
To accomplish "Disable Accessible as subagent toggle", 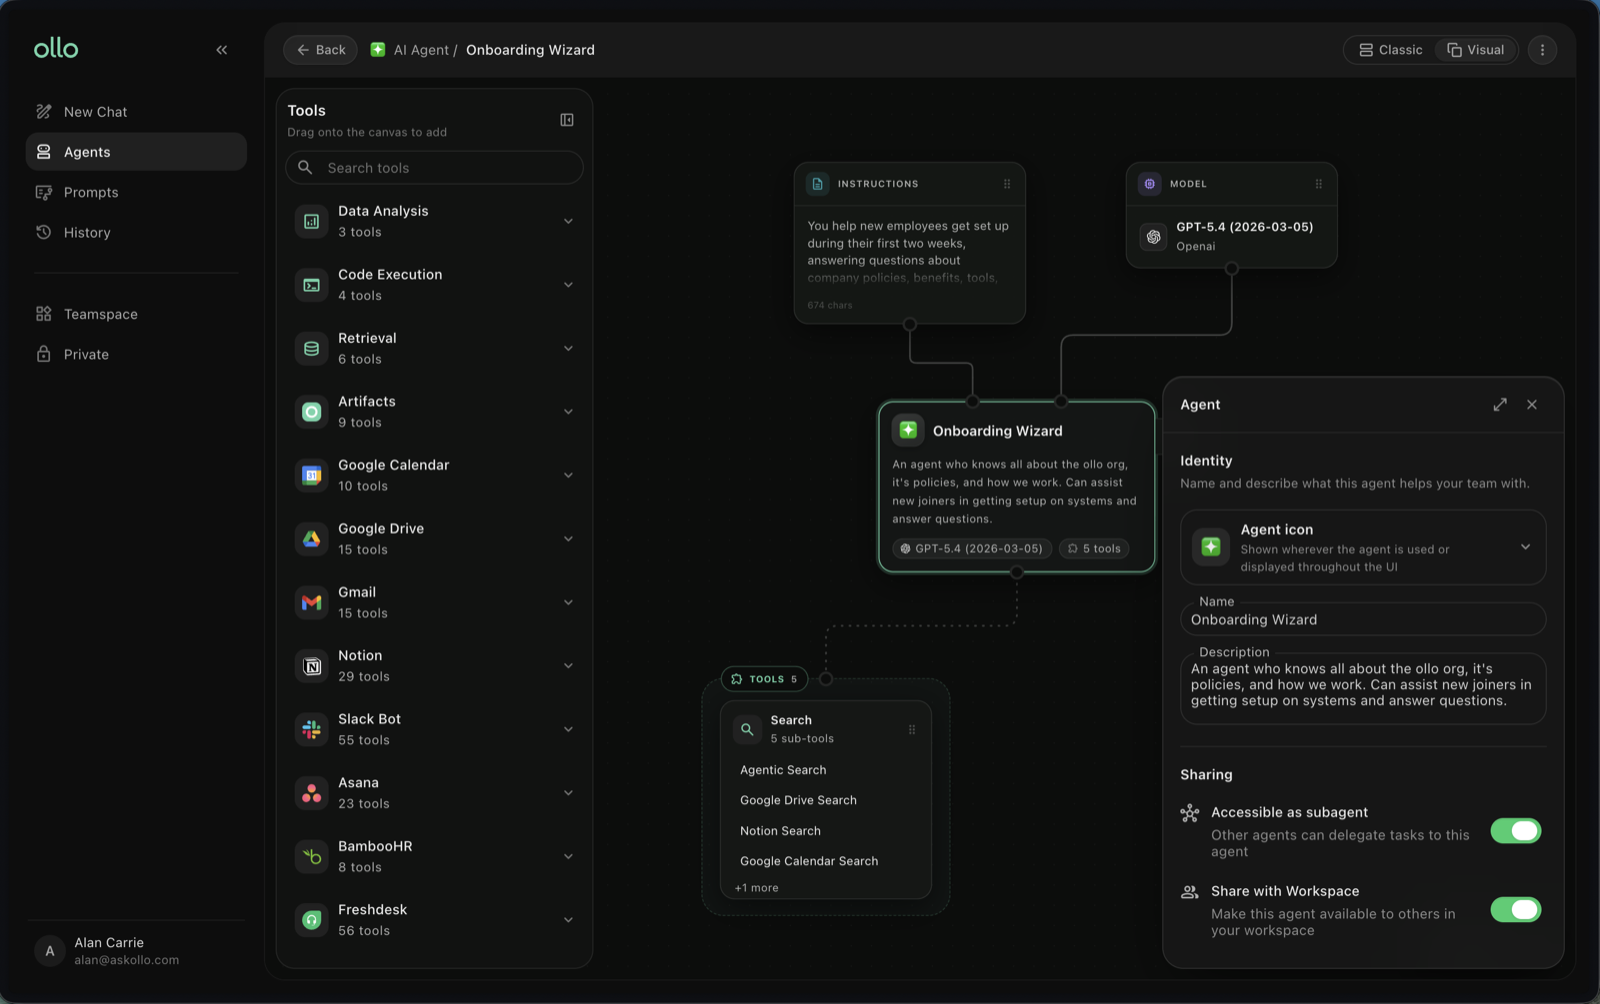I will (1516, 831).
